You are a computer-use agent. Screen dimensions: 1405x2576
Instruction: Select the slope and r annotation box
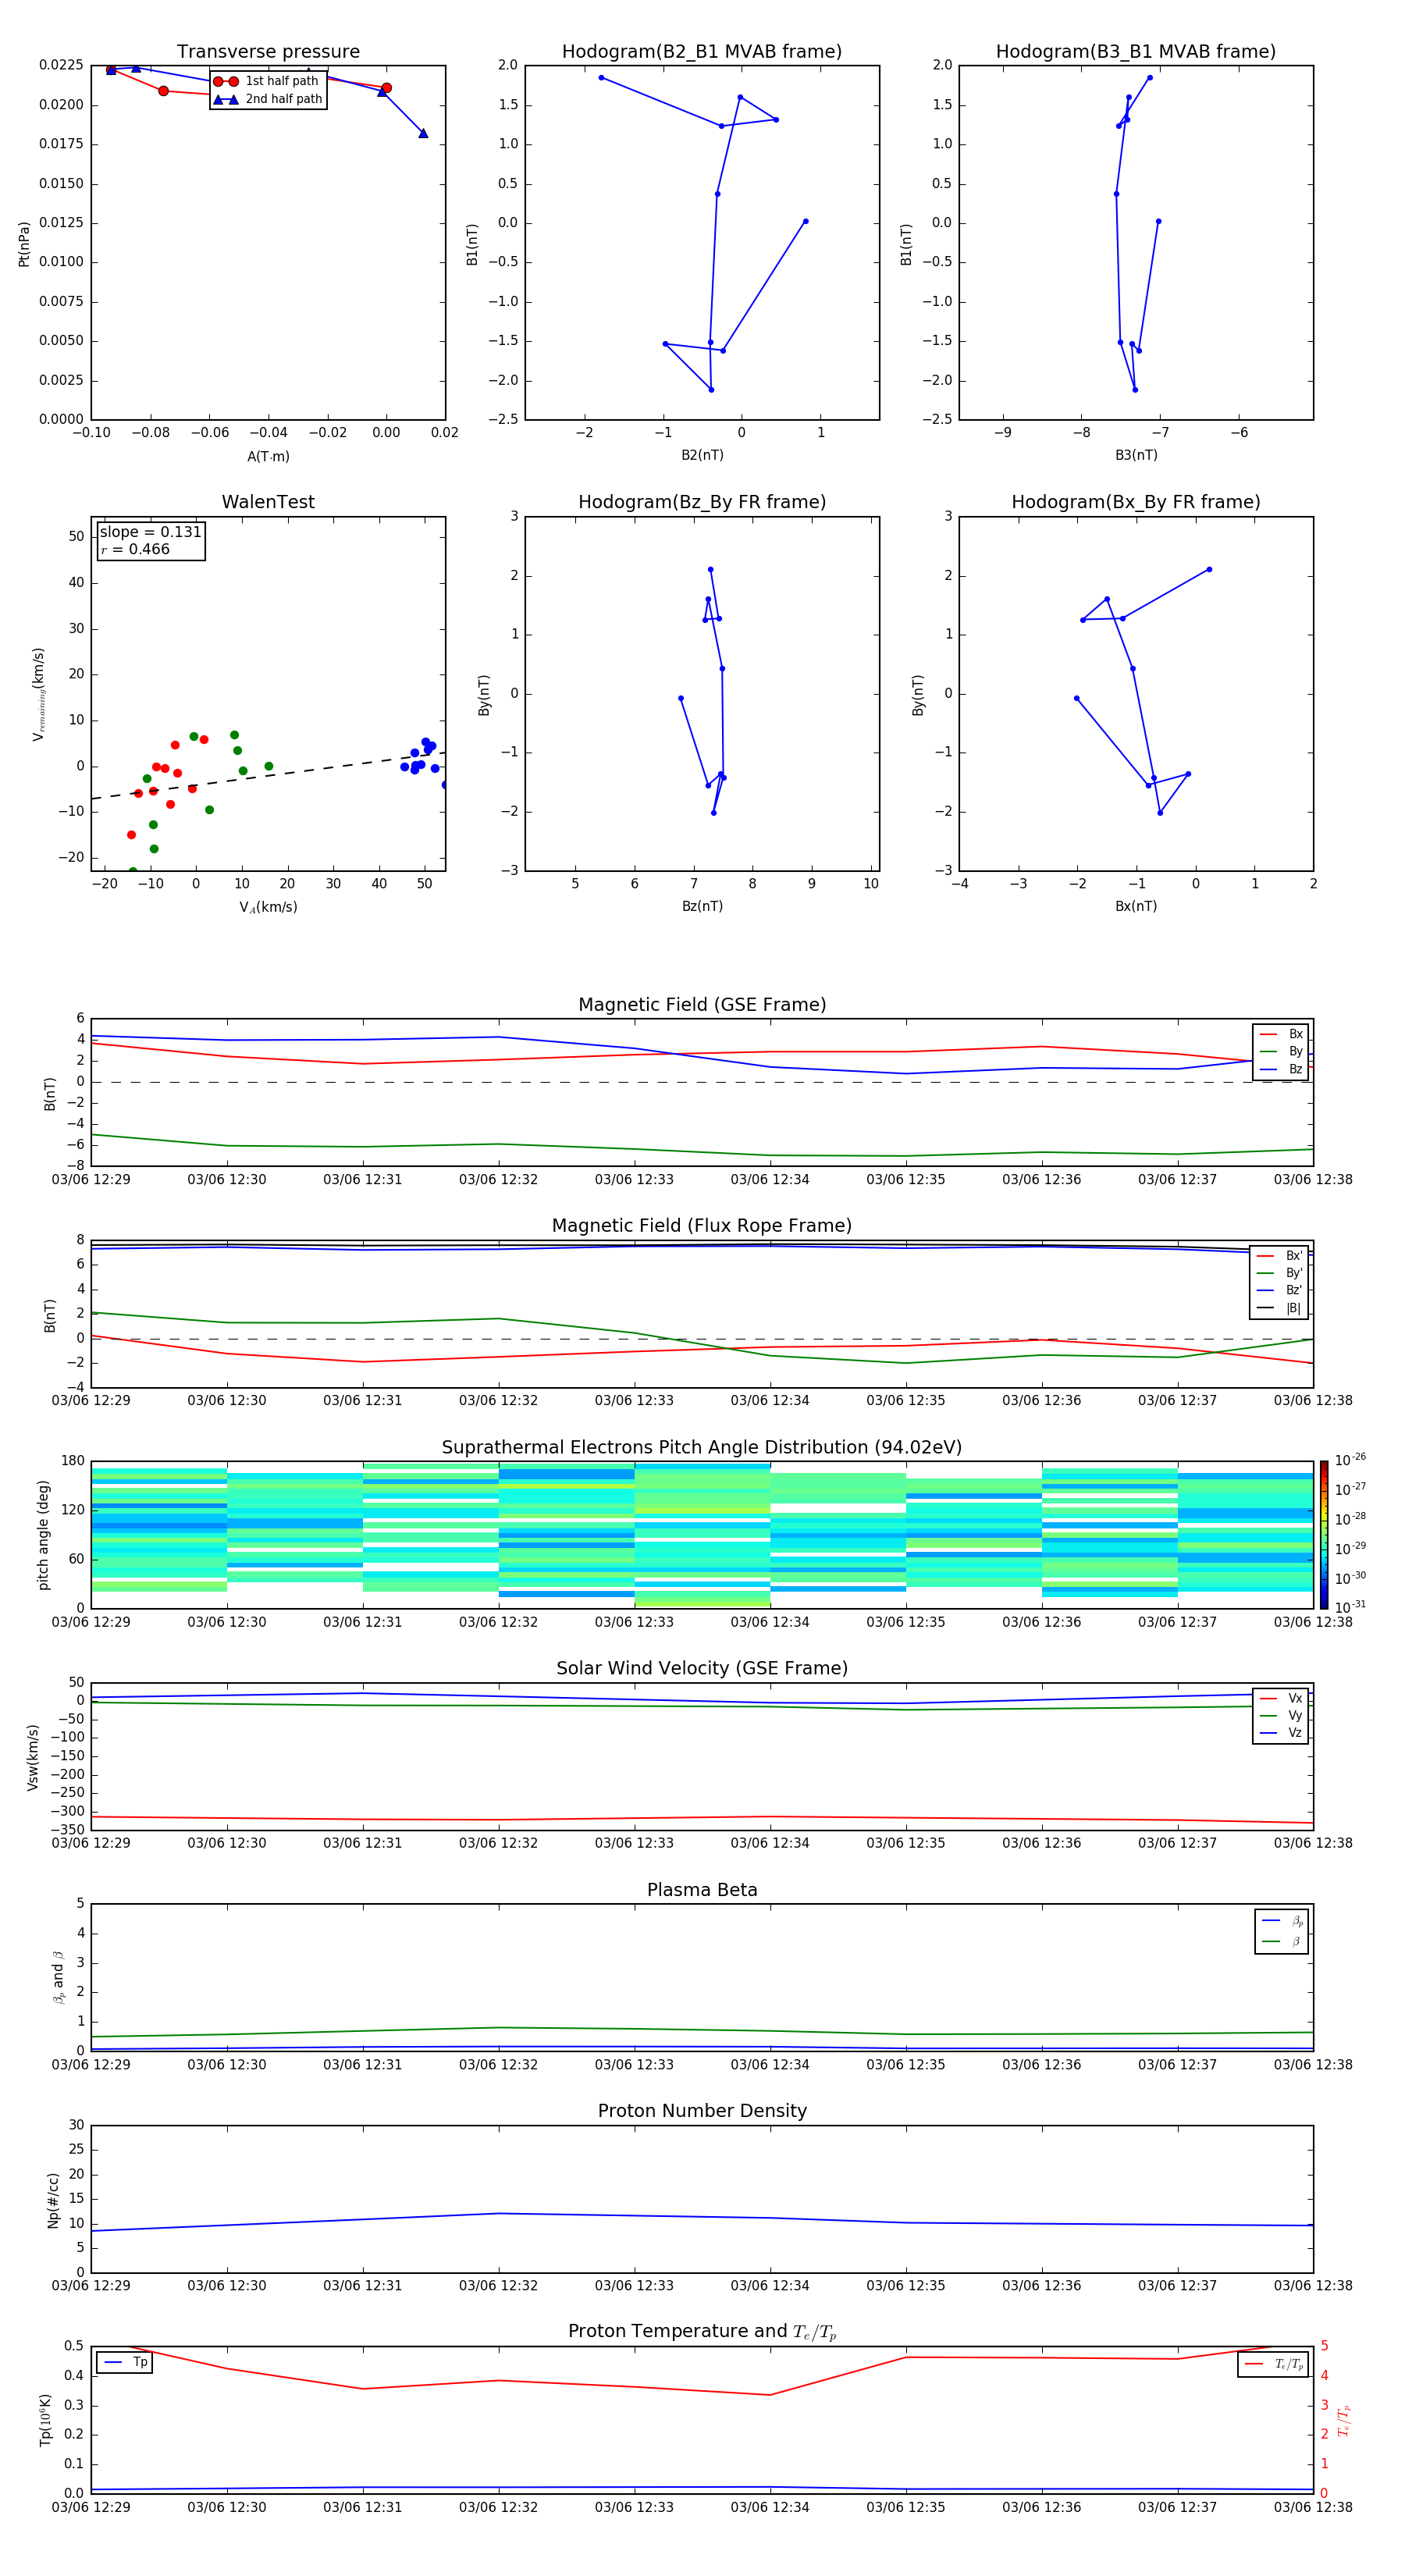tap(150, 540)
